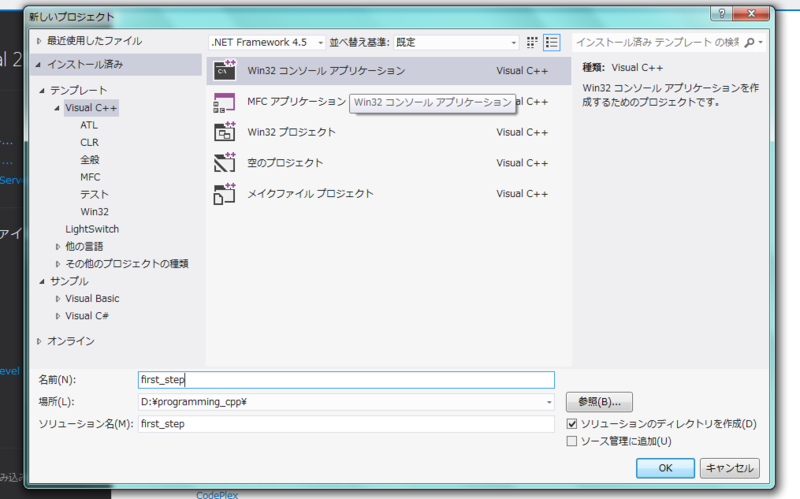Open the .NET Framework 4.5 dropdown
Viewport: 800px width, 499px height.
point(267,42)
